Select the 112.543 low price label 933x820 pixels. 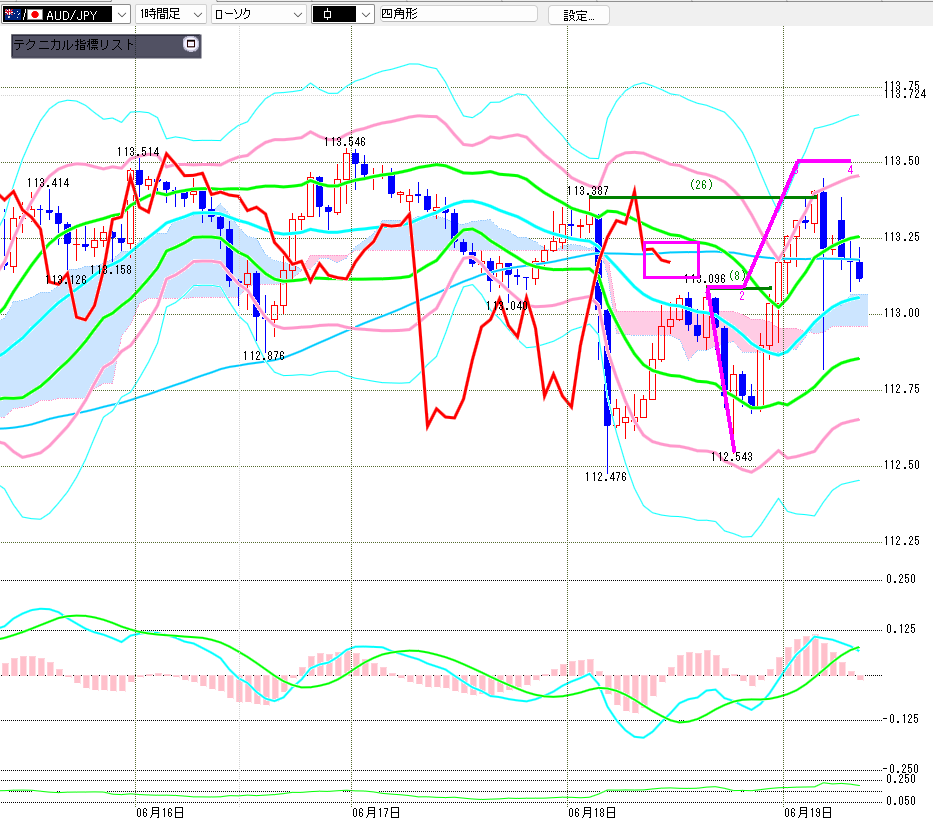[x=732, y=456]
